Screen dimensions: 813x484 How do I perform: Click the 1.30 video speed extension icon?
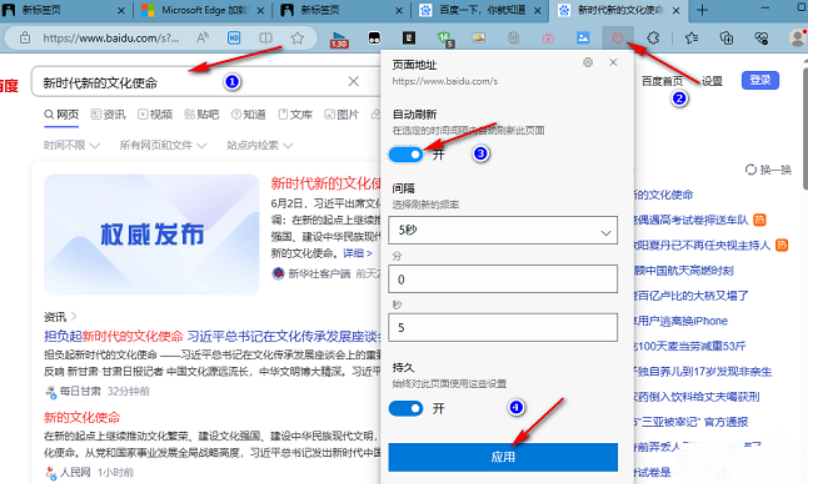click(x=339, y=39)
